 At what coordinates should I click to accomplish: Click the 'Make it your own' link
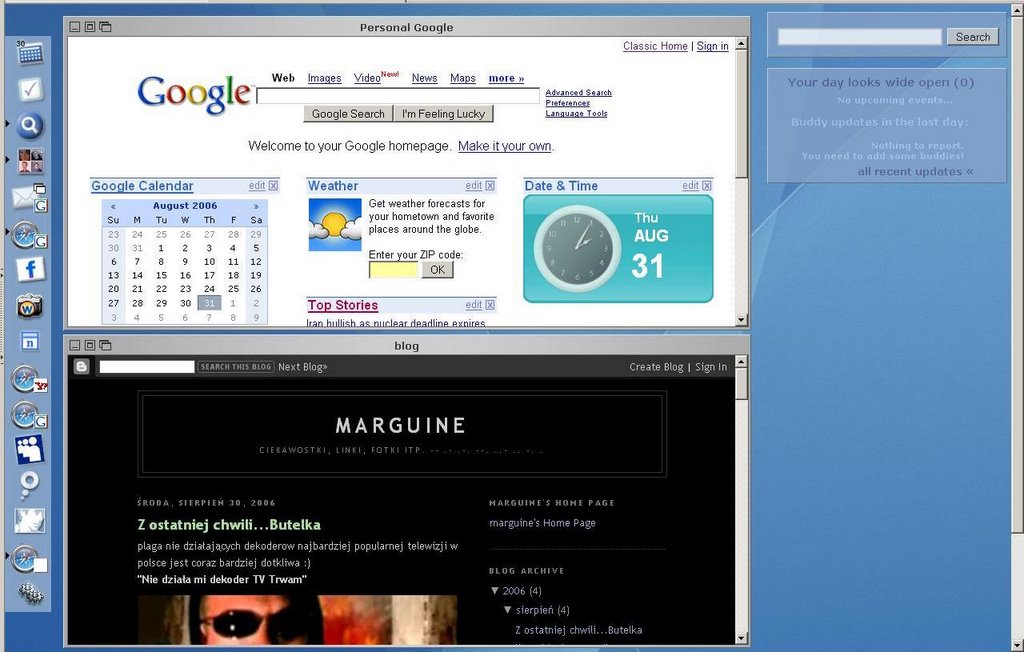coord(505,146)
